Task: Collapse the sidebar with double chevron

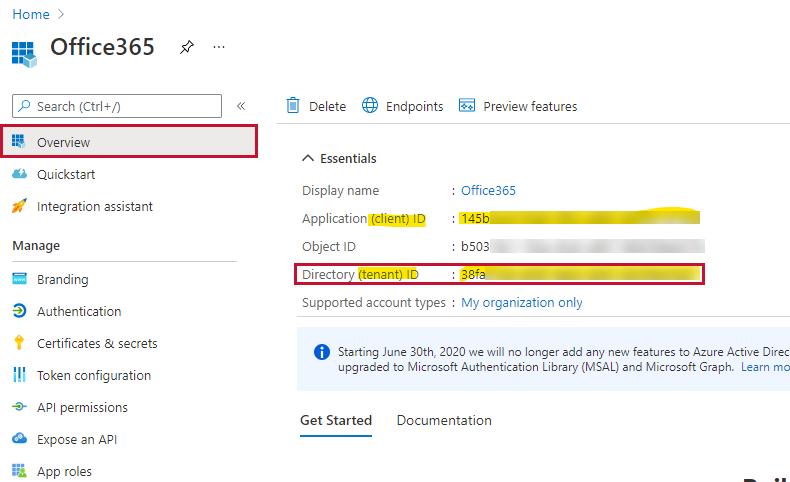Action: [x=241, y=106]
